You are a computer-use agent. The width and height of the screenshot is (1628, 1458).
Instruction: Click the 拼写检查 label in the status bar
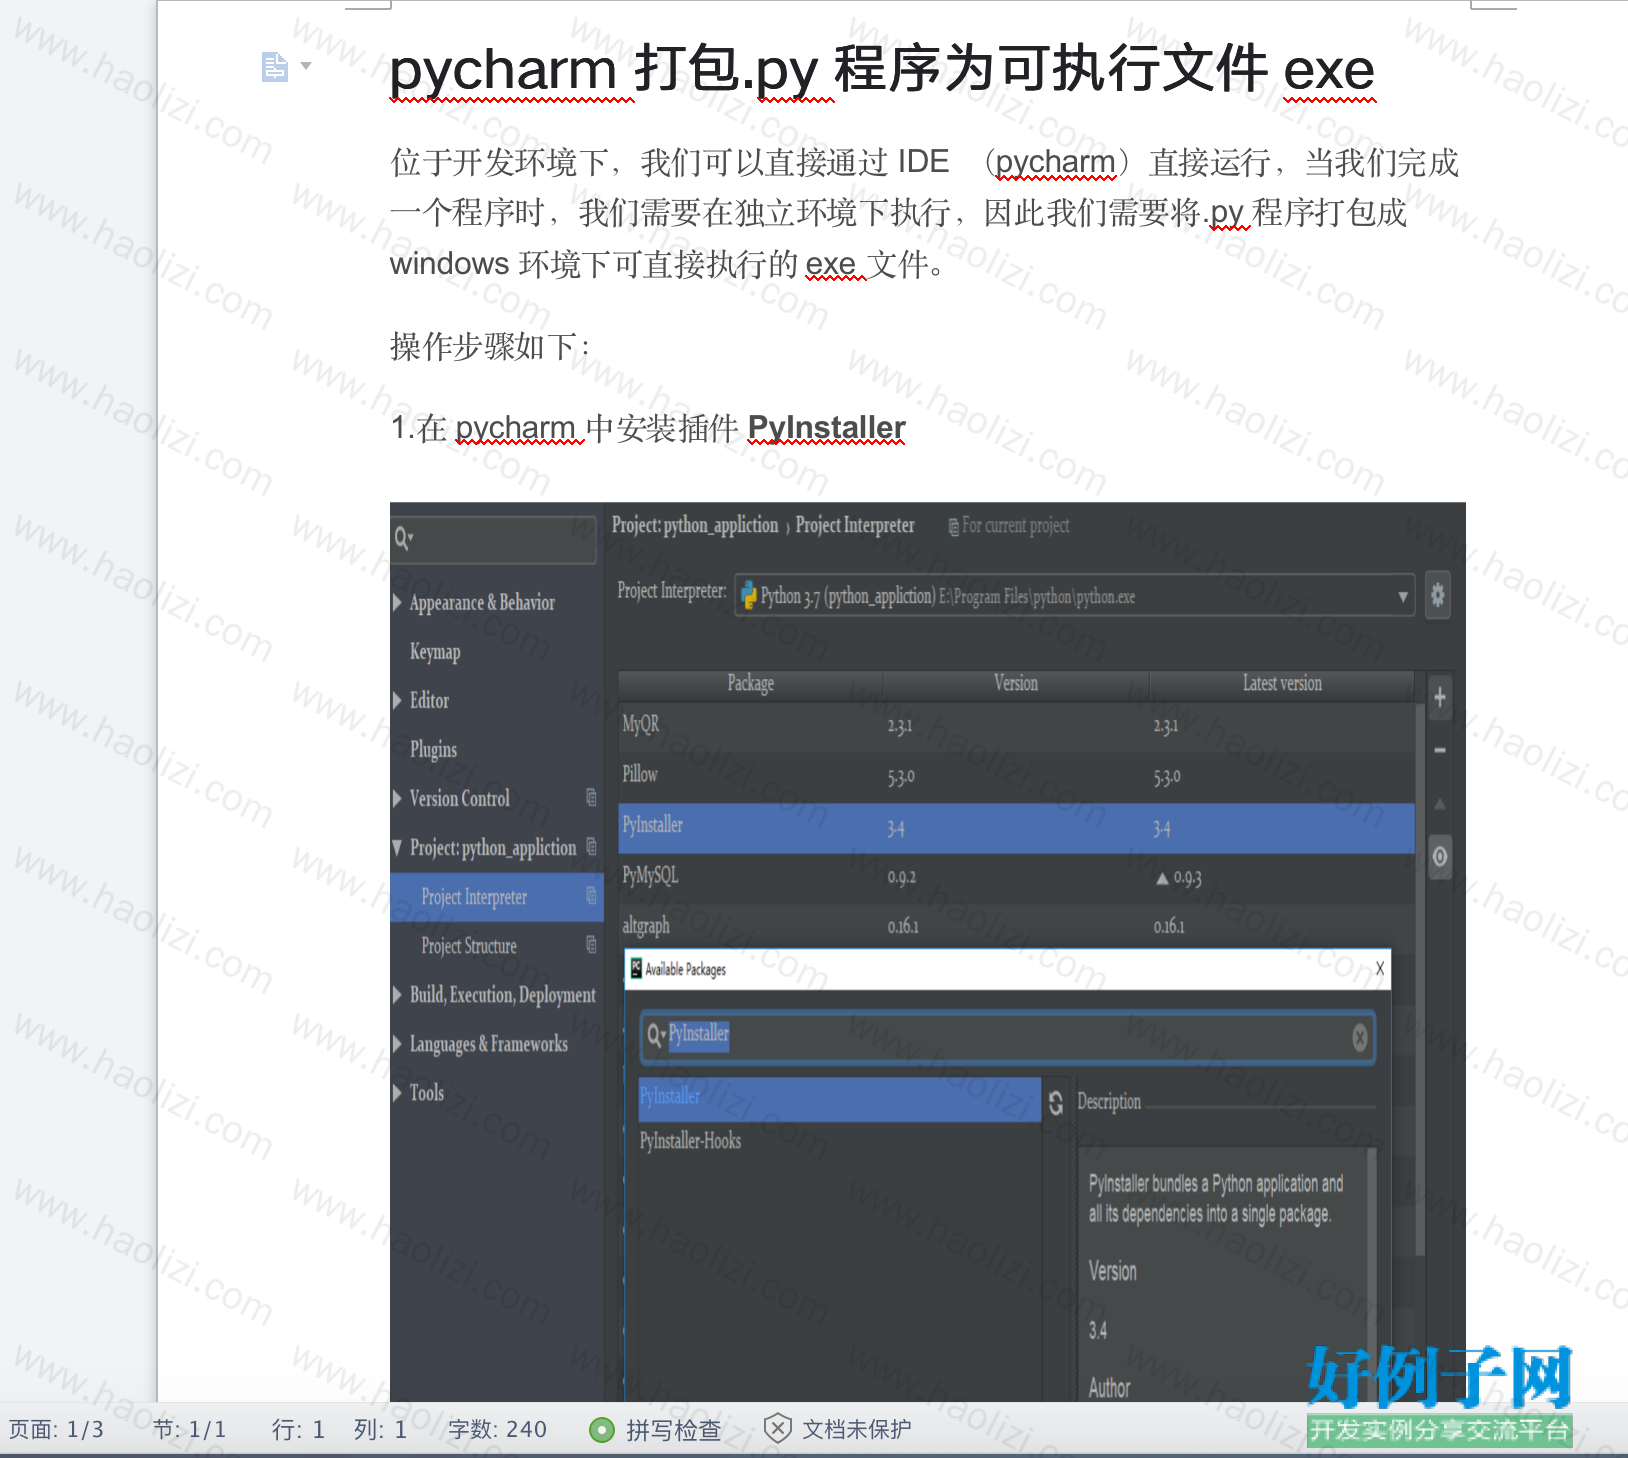tap(673, 1430)
